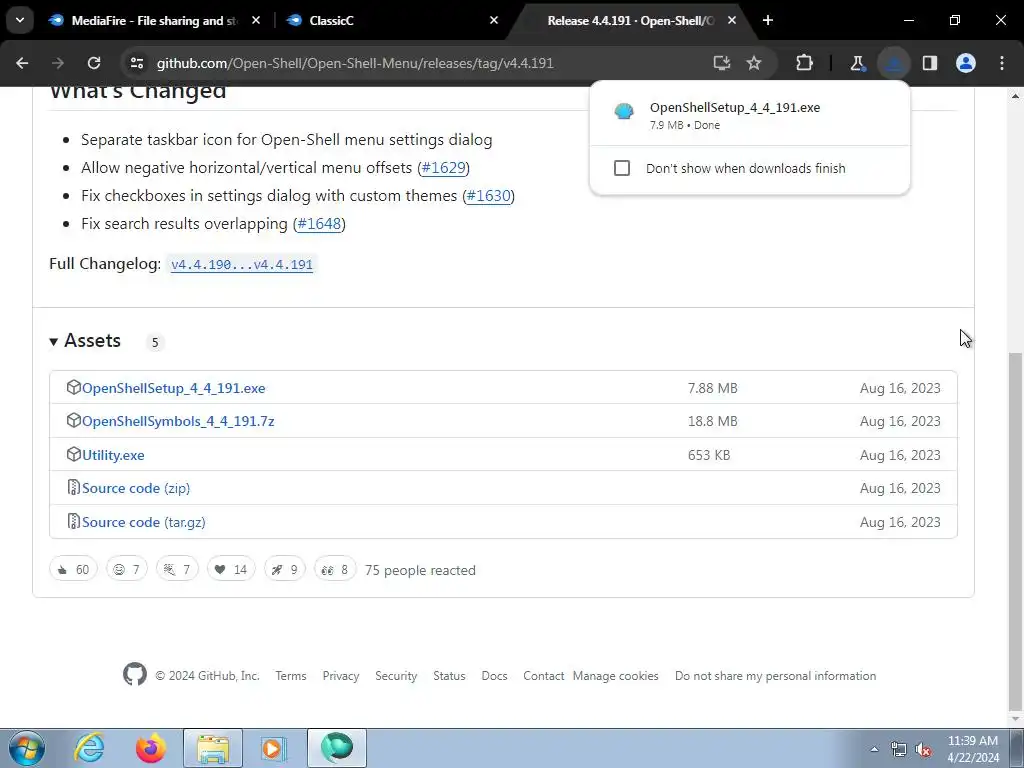The width and height of the screenshot is (1024, 768).
Task: Open a new browser tab
Action: click(x=768, y=20)
